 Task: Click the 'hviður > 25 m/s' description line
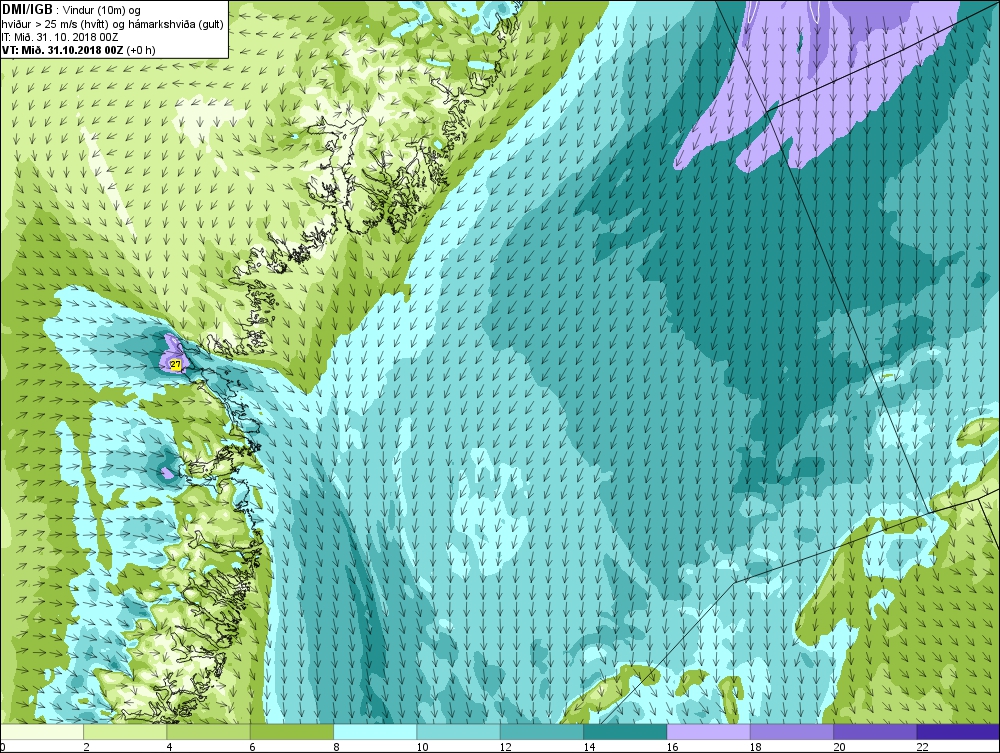[111, 24]
